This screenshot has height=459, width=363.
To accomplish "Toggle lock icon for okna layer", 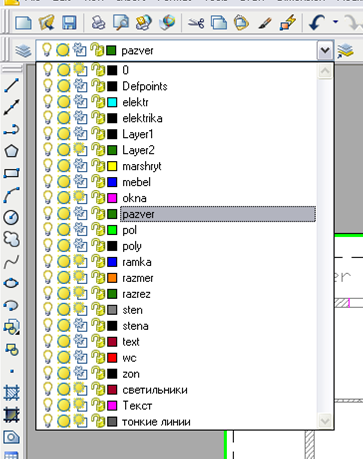I will pos(98,198).
